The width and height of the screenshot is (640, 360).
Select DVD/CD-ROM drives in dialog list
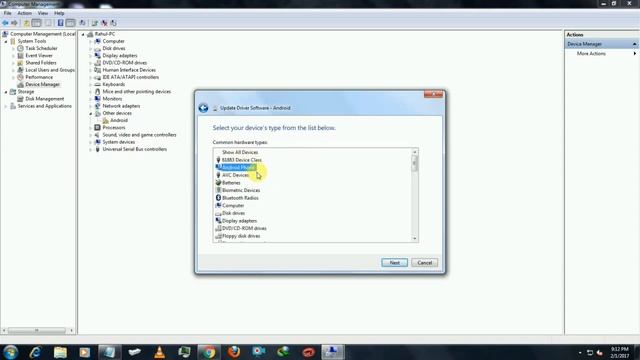pyautogui.click(x=244, y=229)
